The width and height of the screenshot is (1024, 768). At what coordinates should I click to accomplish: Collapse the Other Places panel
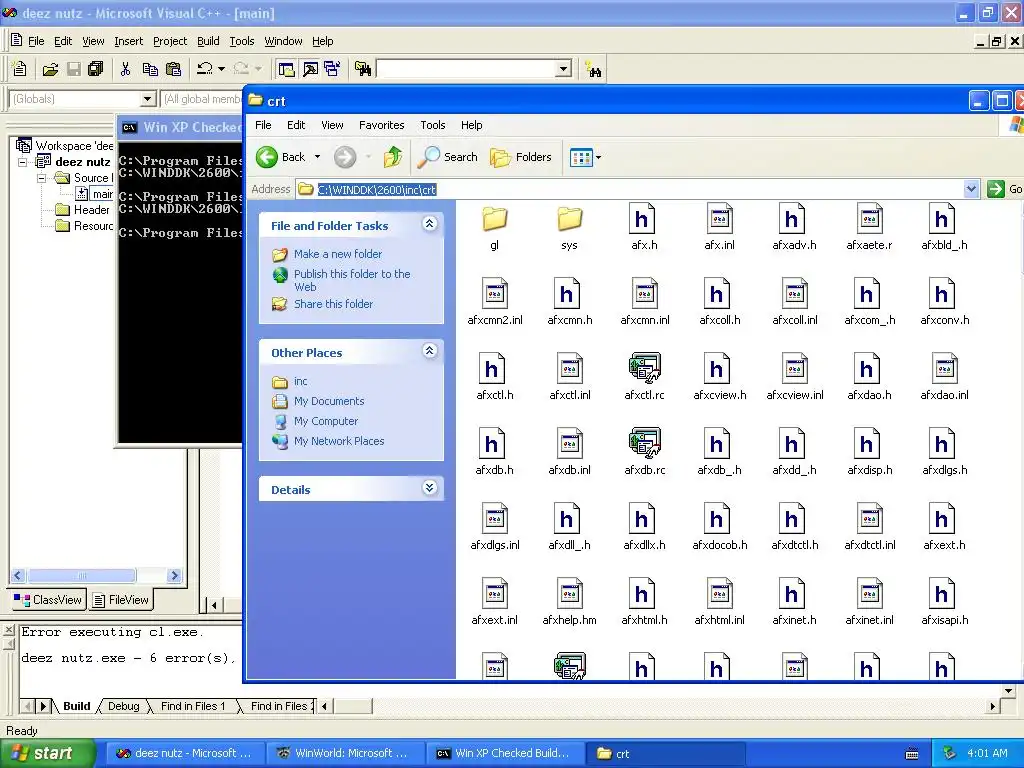pyautogui.click(x=429, y=351)
